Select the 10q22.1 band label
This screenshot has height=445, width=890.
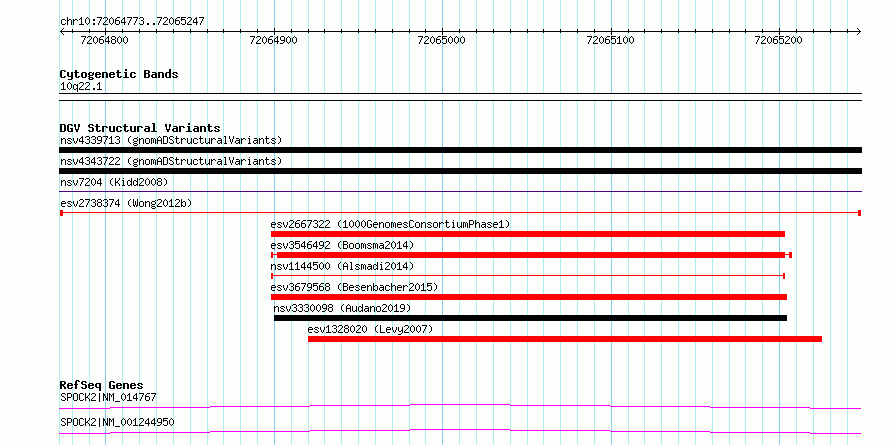pos(81,87)
